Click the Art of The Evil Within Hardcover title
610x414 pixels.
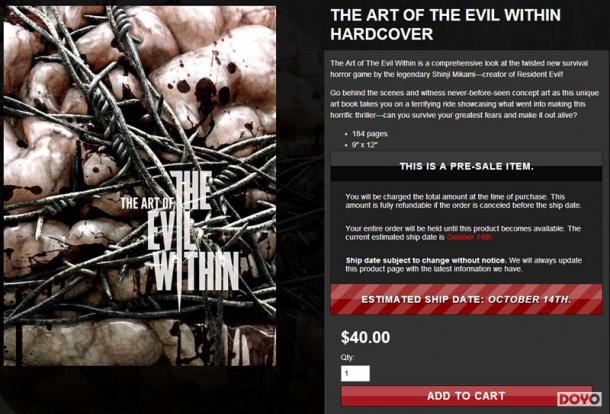tap(446, 25)
